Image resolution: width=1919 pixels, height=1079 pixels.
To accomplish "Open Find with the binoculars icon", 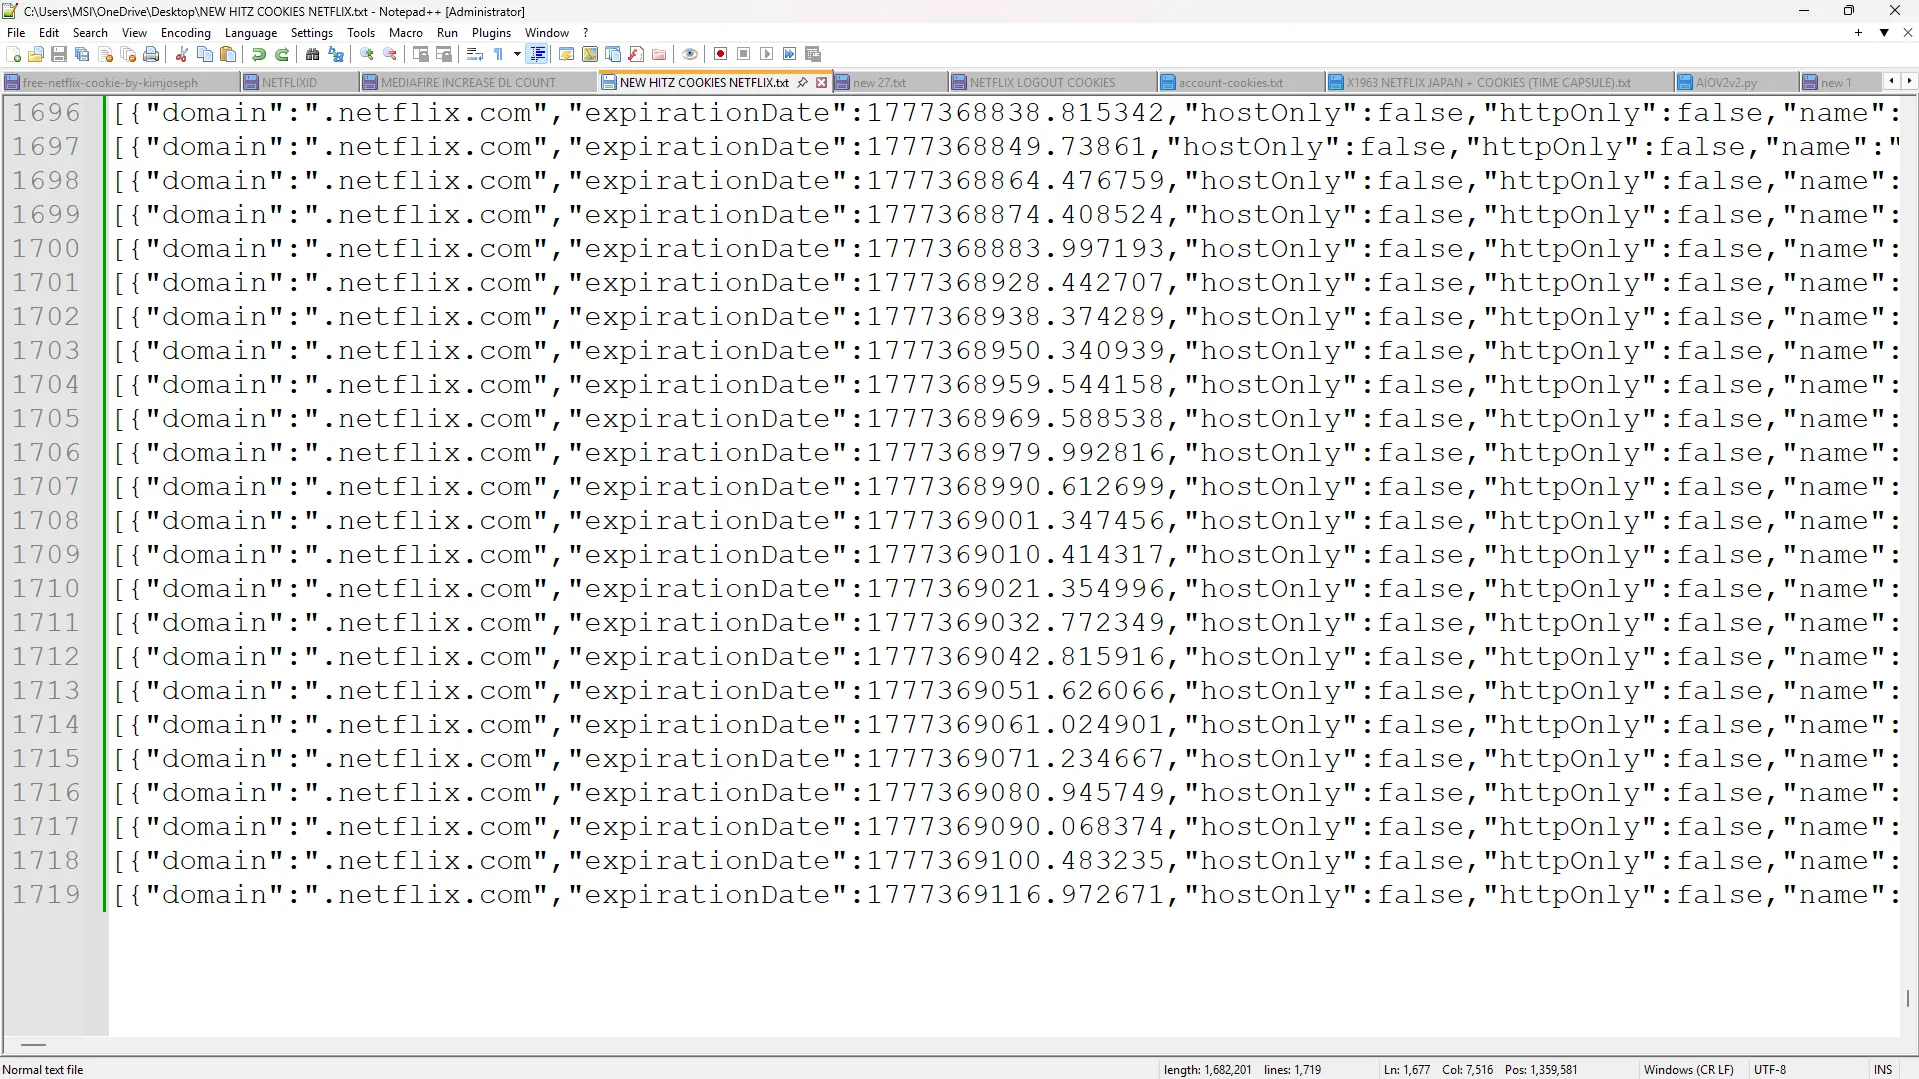I will 313,54.
